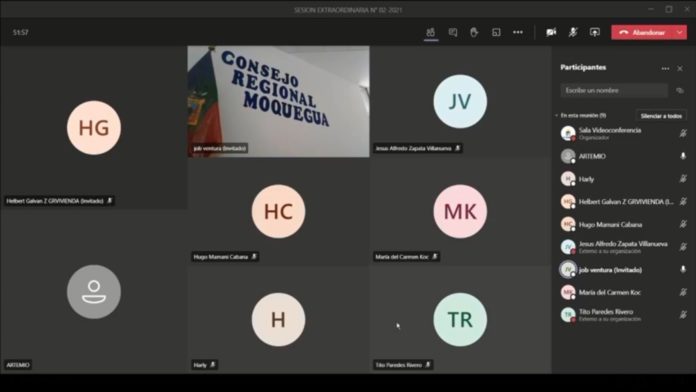
Task: Select the H tile of Harly
Action: tap(278, 320)
